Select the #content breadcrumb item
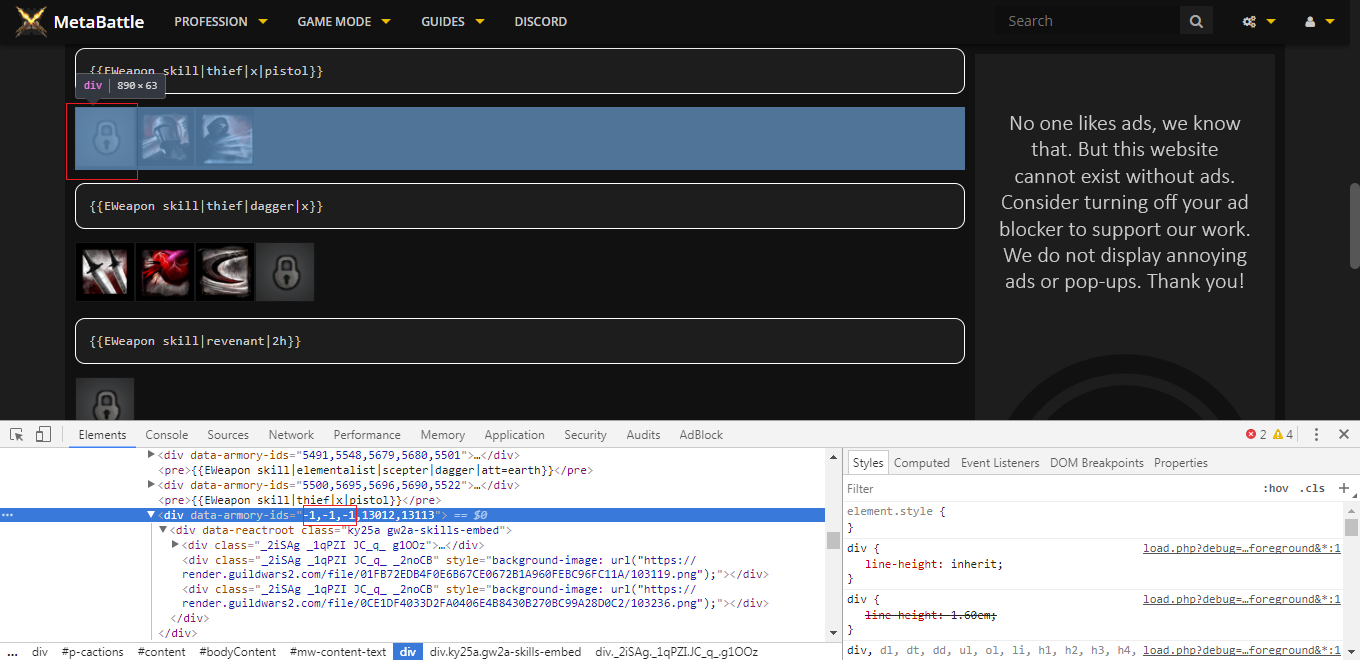 [162, 652]
